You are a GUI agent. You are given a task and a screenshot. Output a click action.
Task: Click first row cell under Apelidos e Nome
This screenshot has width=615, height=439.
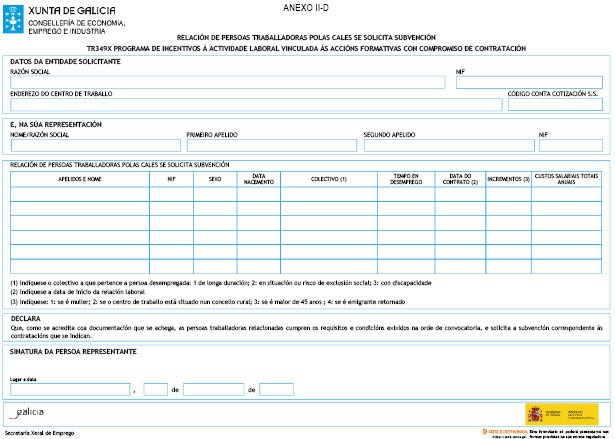[x=80, y=194]
